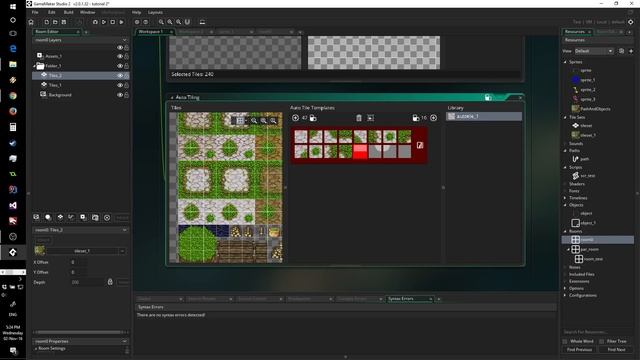Click the Find Next button
Screen dimensions: 640x360
616,350
